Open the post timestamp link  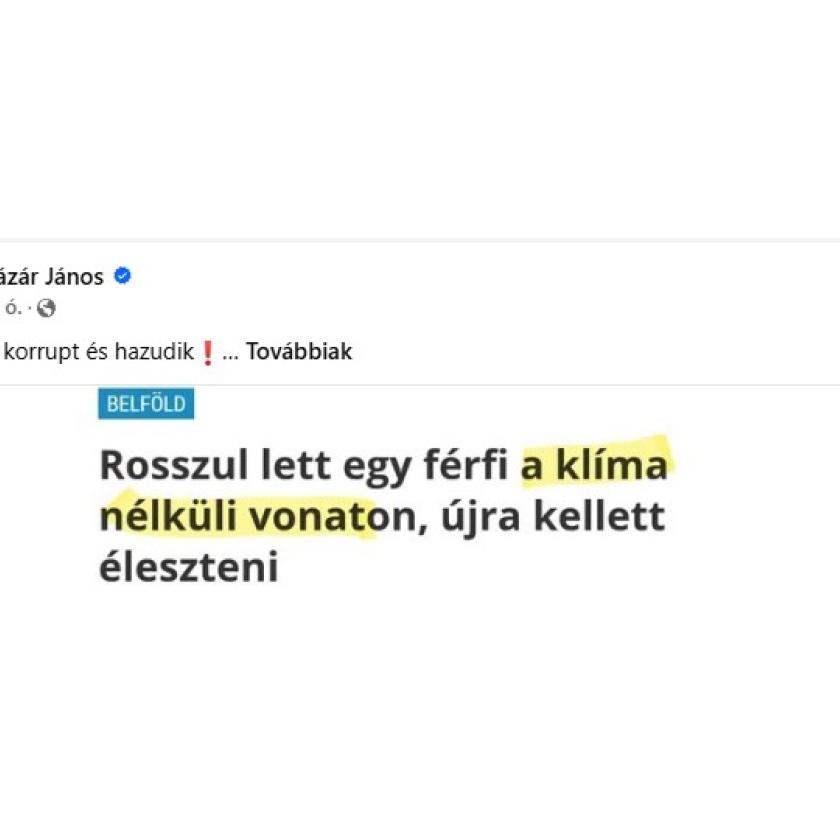click(x=12, y=309)
